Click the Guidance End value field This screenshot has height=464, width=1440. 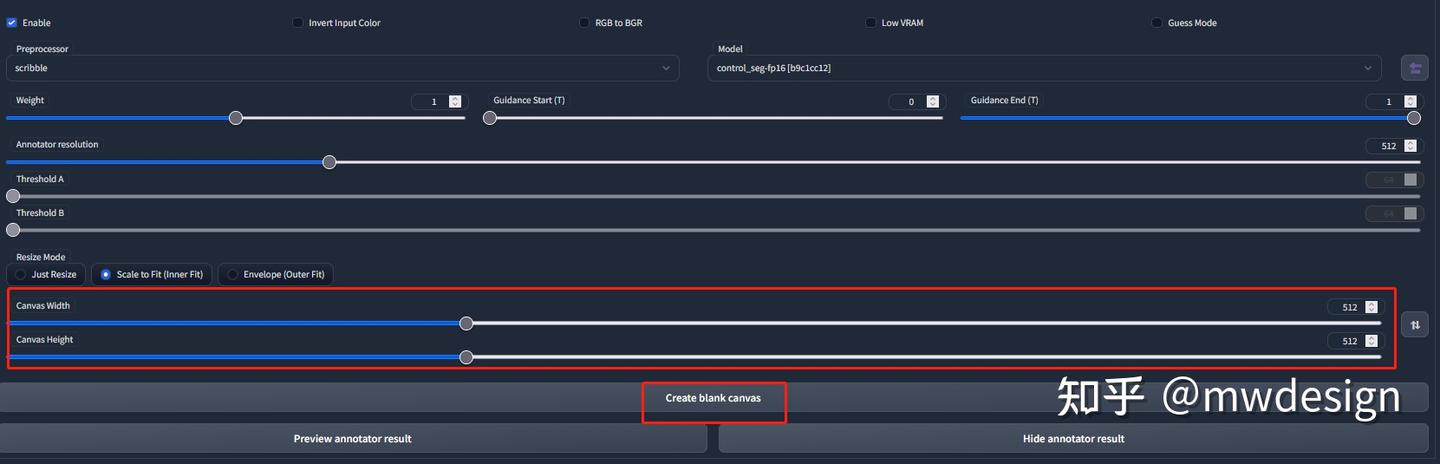click(1392, 102)
